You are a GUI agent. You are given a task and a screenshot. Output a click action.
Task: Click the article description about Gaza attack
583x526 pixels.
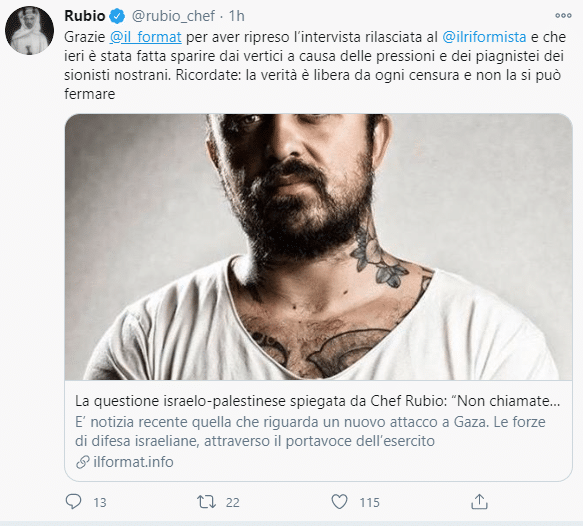tap(310, 432)
